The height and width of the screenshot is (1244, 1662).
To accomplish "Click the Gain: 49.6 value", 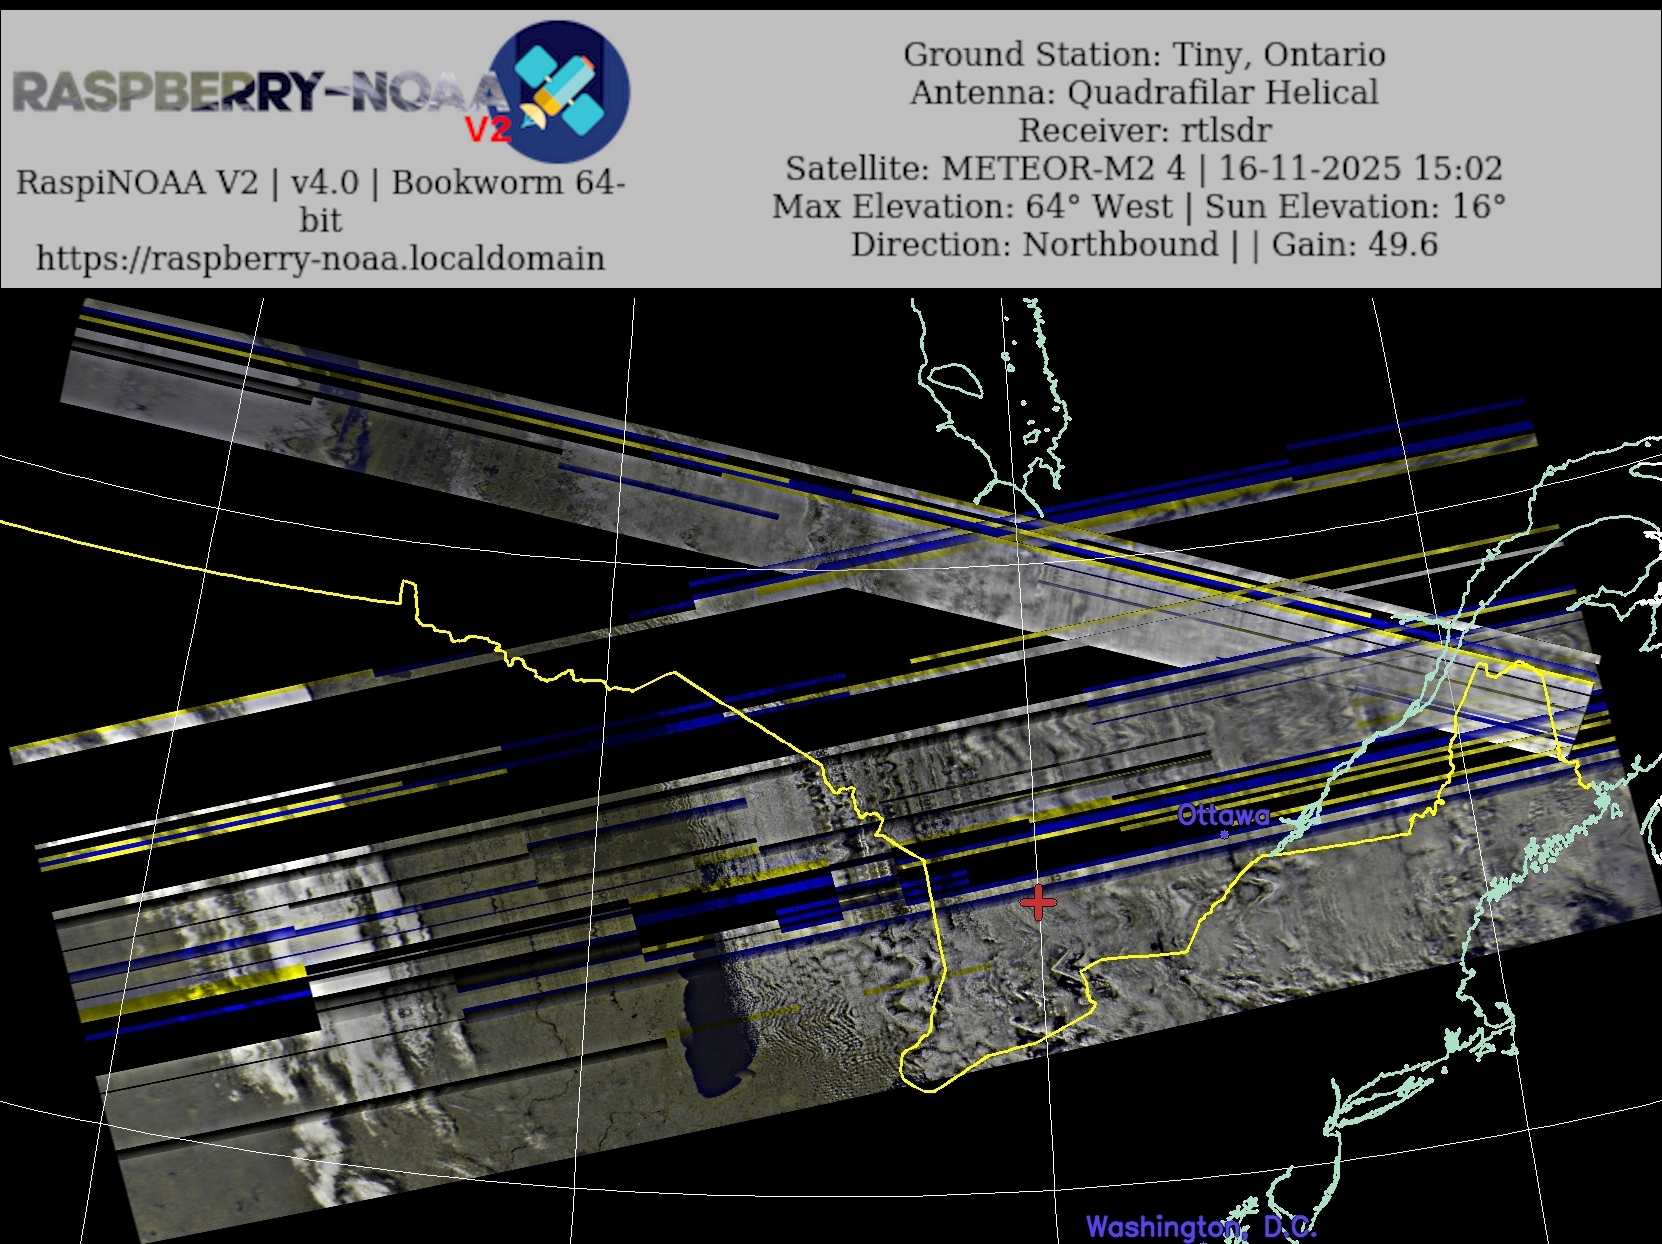I will (x=1355, y=244).
